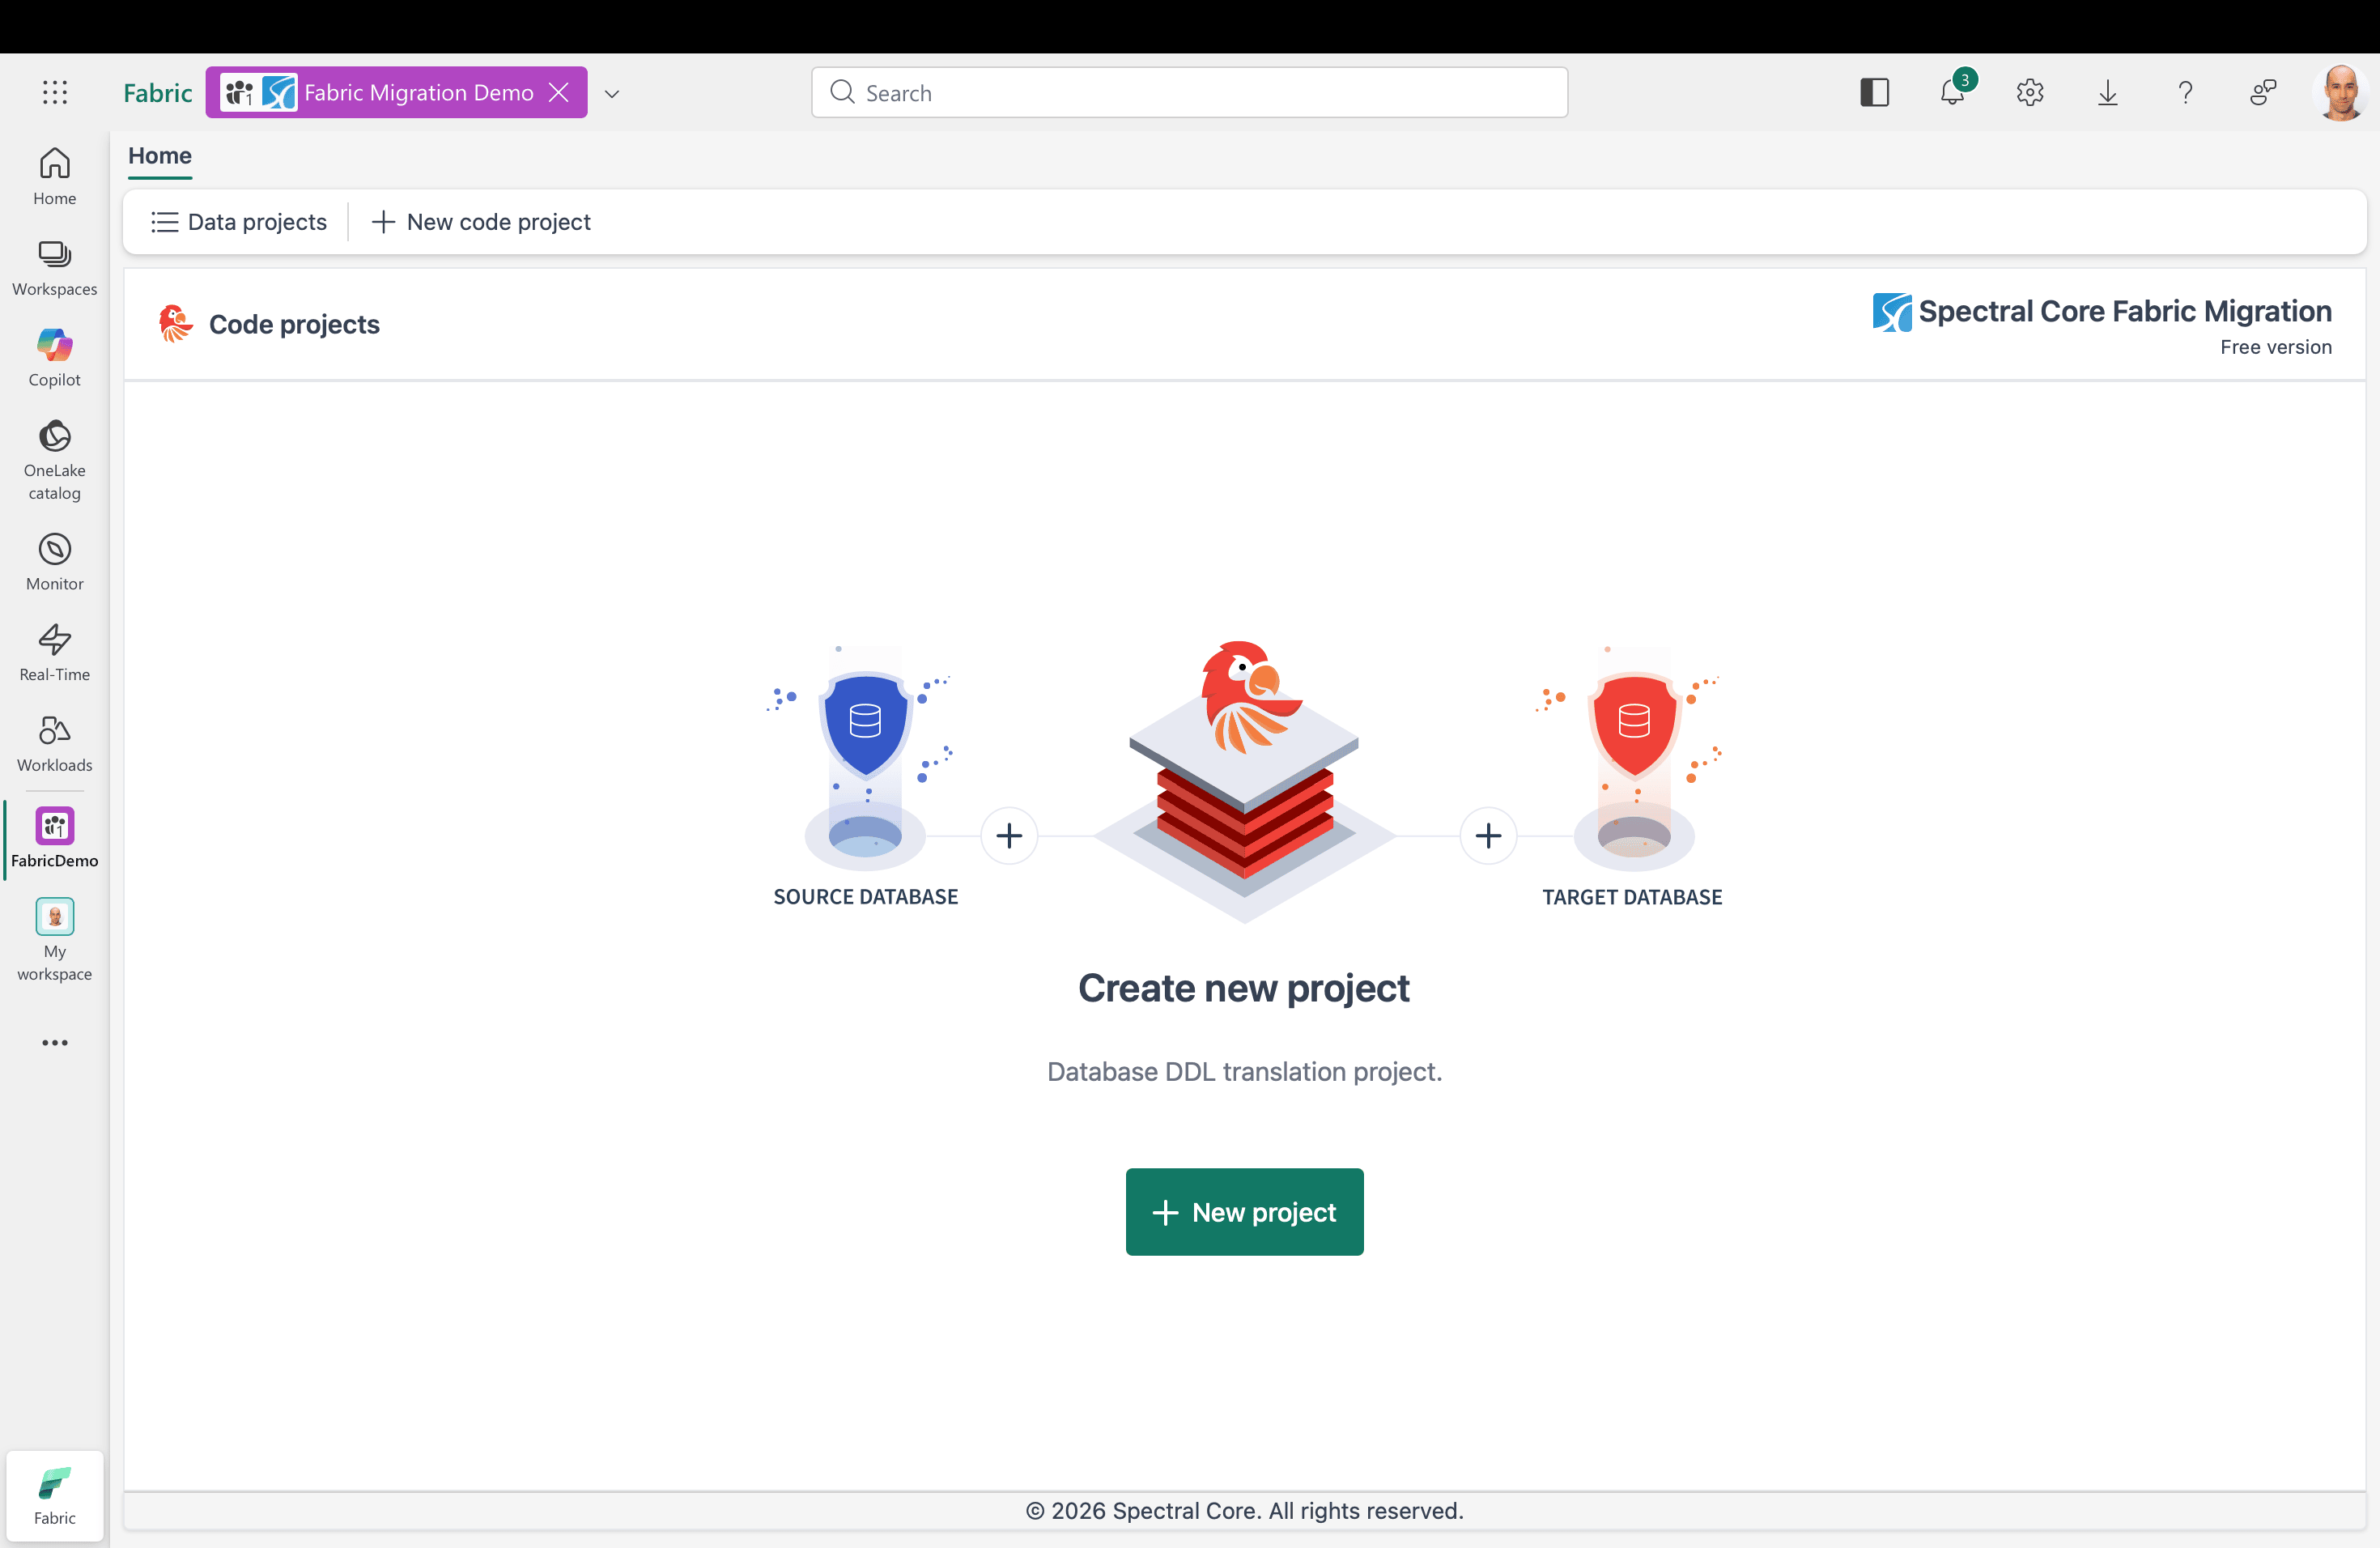
Task: Expand more options ellipsis in sidebar
Action: point(55,1042)
